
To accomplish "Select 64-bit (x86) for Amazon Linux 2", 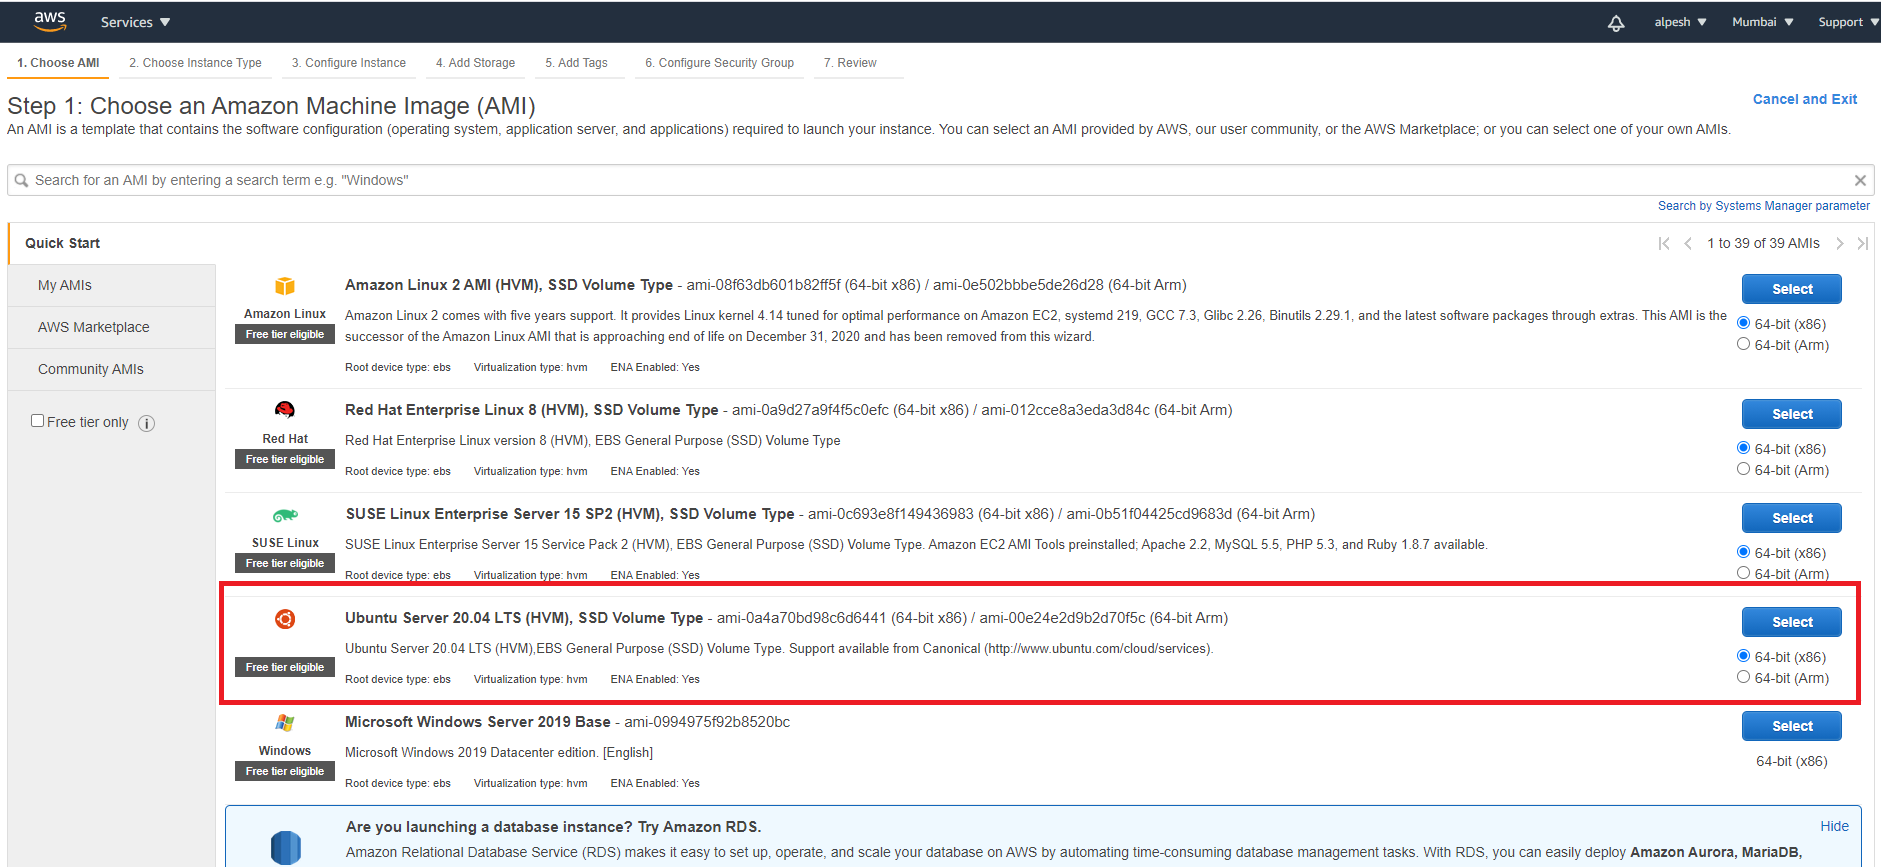I will point(1744,323).
